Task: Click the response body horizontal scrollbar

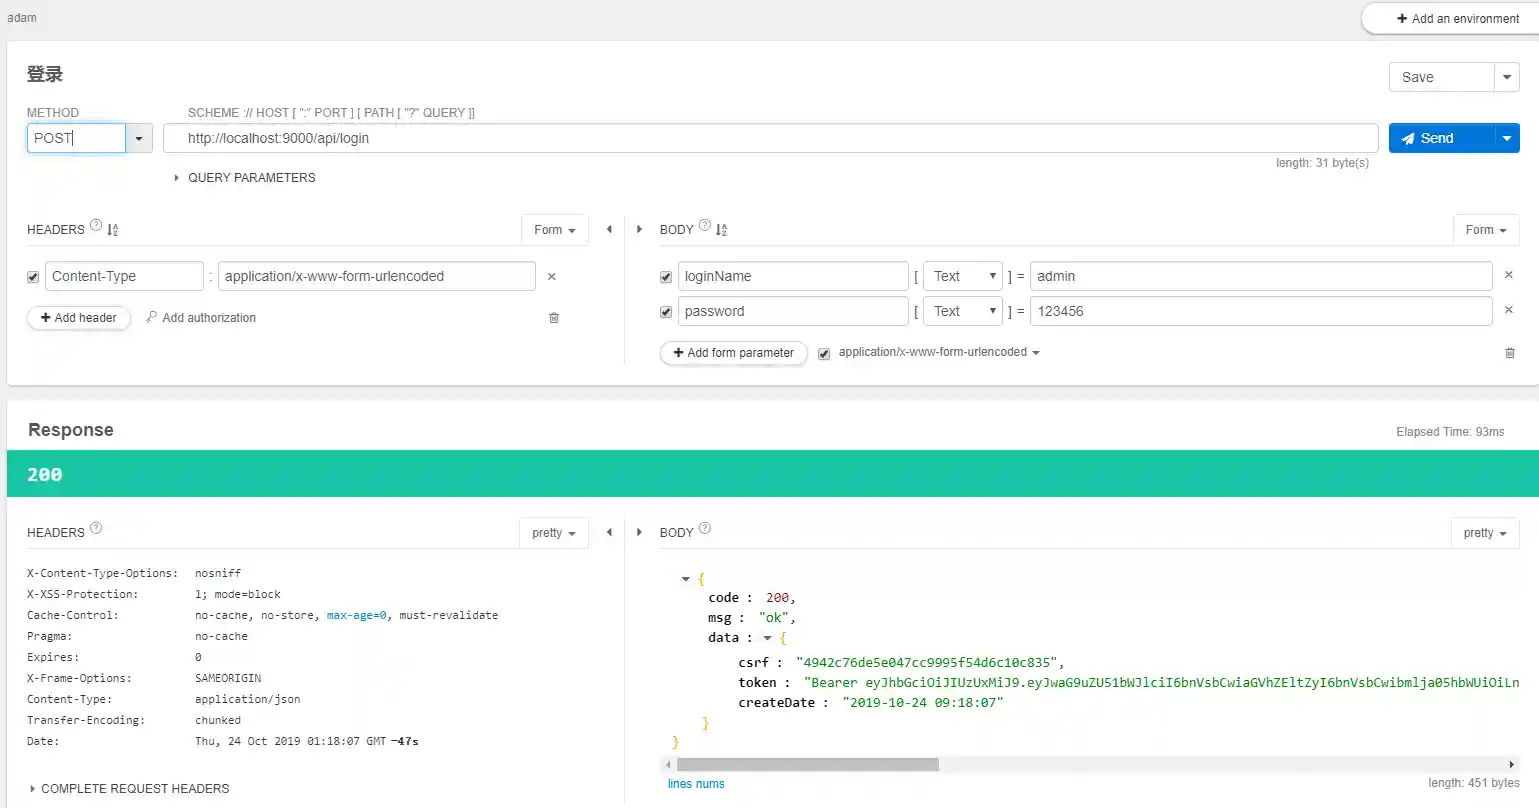Action: tap(806, 765)
